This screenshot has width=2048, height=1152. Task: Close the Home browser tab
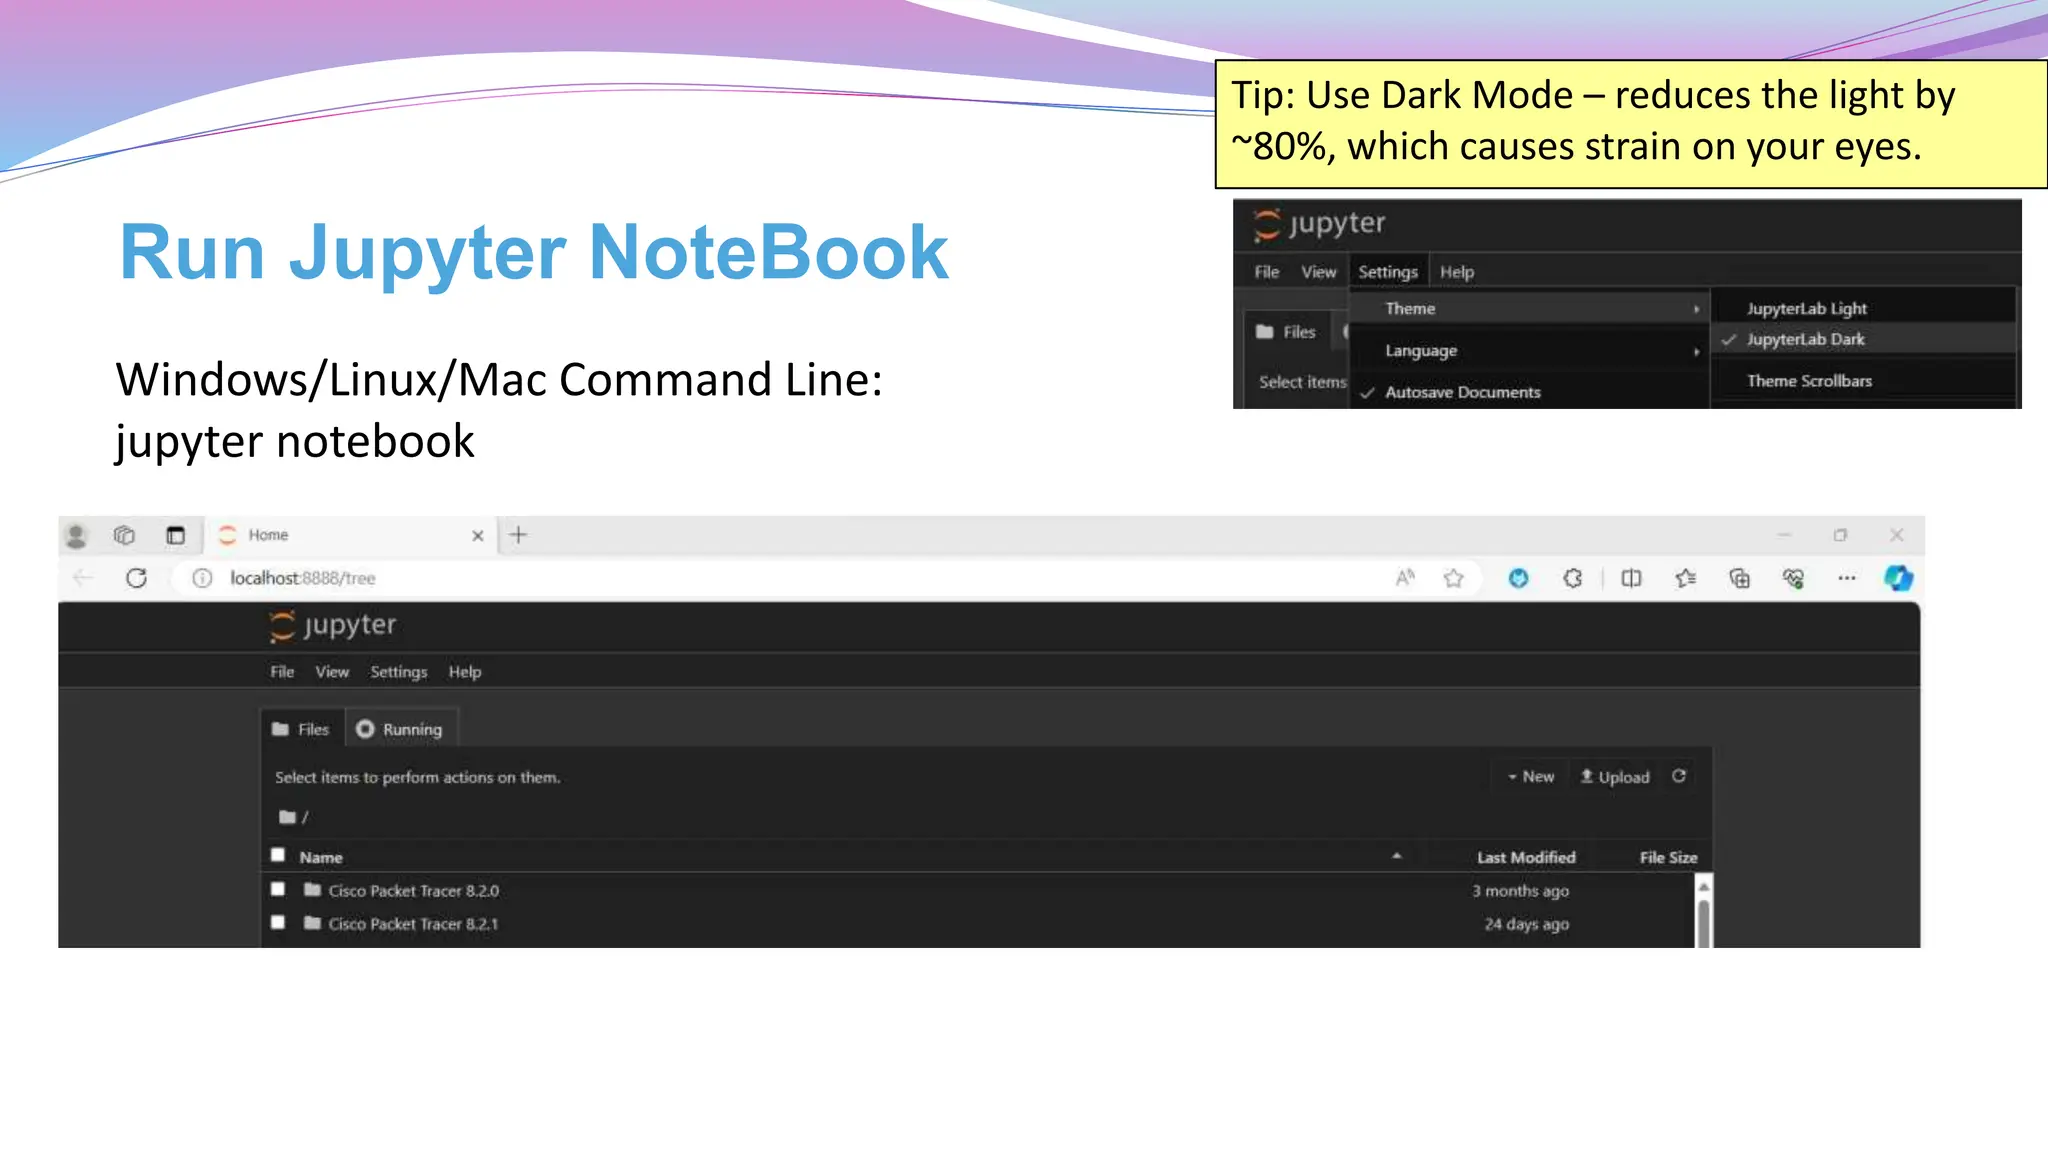[x=478, y=536]
